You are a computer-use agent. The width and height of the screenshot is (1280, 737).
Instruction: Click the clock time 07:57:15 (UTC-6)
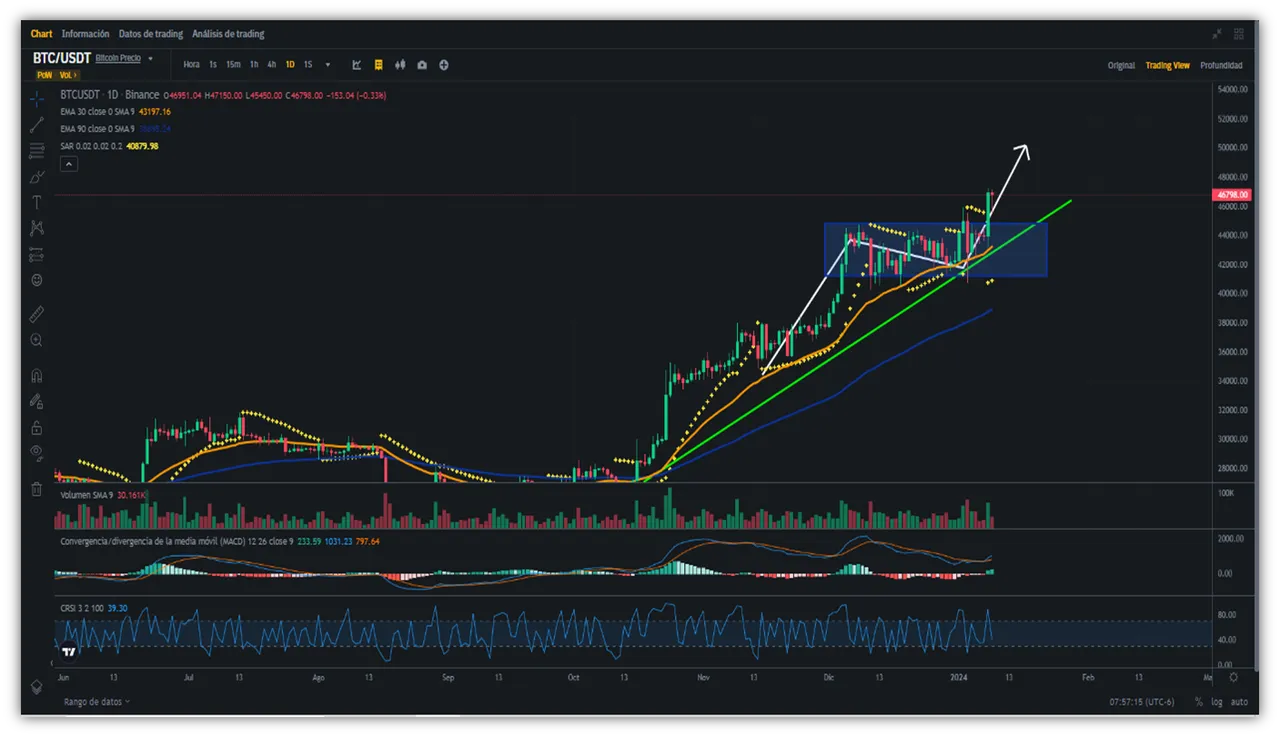(x=1144, y=702)
